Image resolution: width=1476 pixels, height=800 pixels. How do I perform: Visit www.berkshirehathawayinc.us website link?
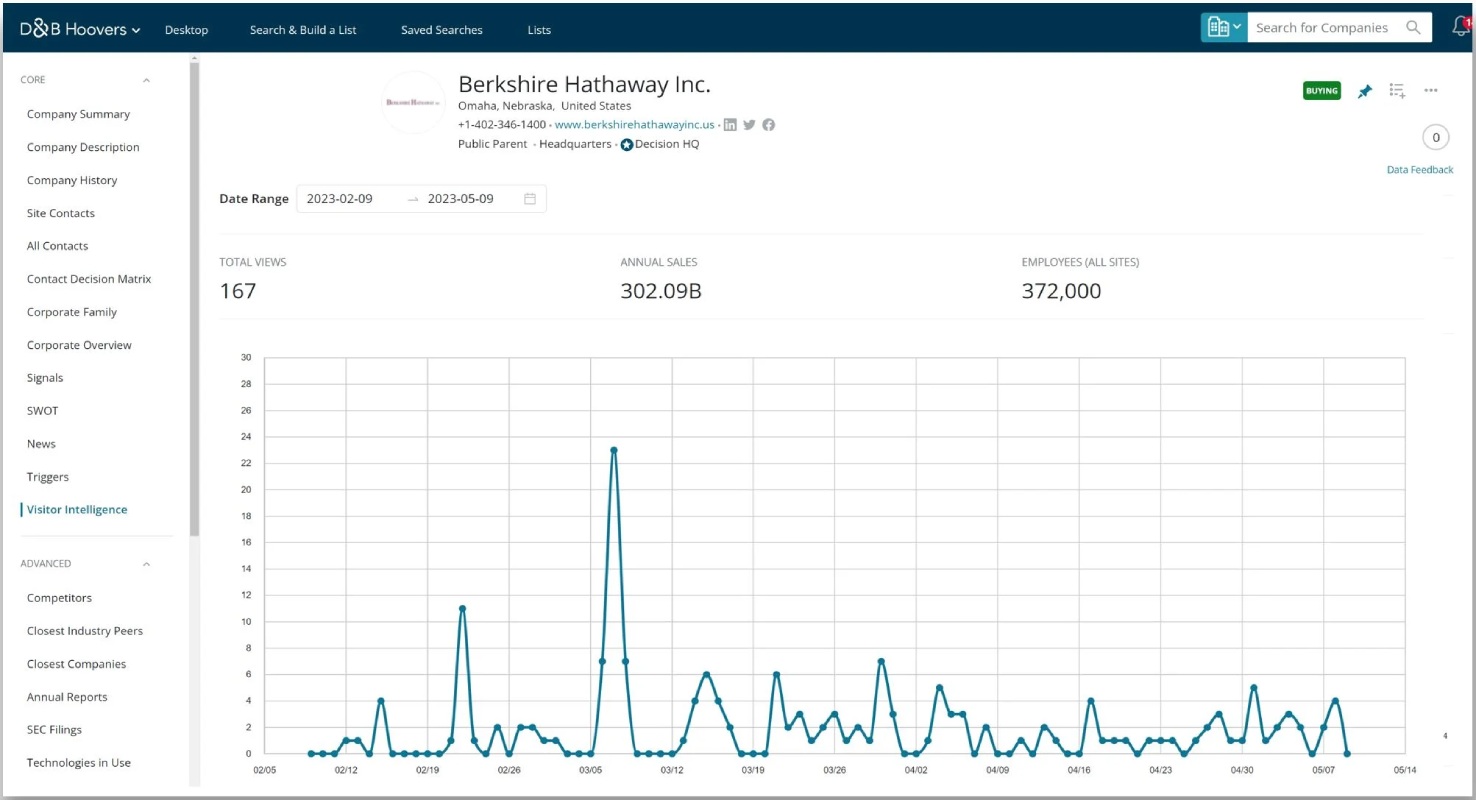click(x=635, y=125)
